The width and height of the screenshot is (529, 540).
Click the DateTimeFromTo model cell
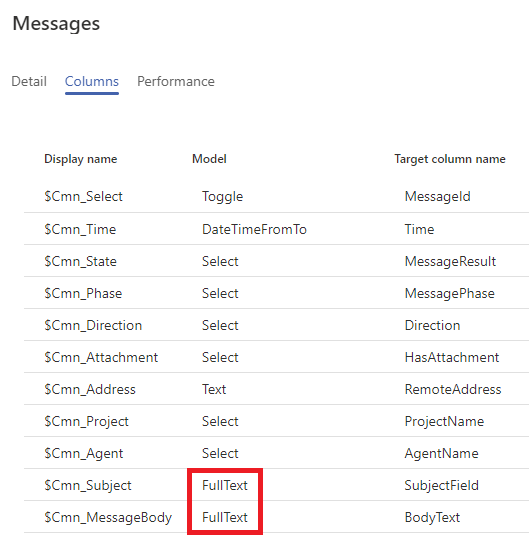[254, 229]
